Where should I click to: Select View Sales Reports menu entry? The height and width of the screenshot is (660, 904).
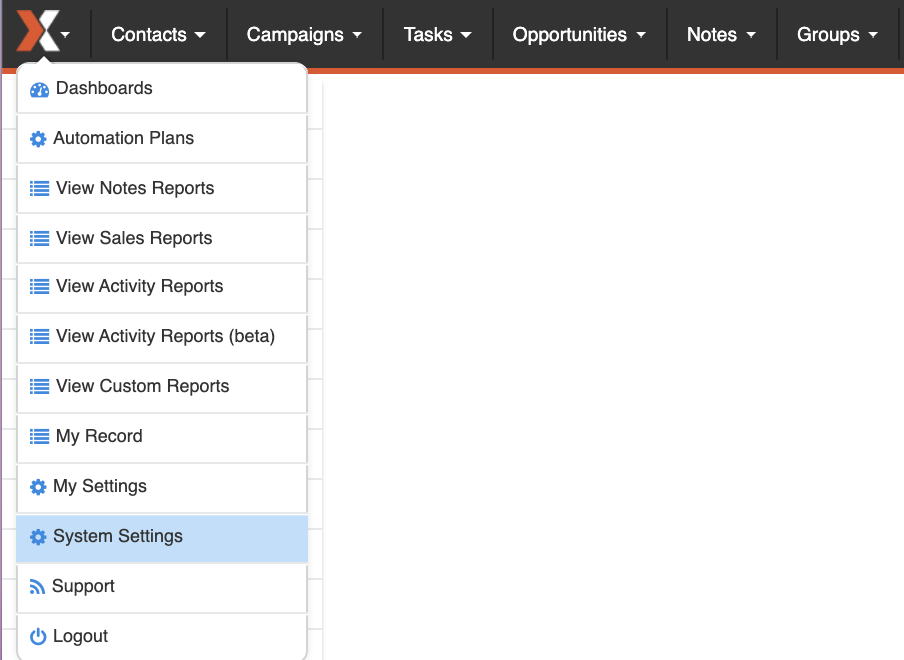134,238
